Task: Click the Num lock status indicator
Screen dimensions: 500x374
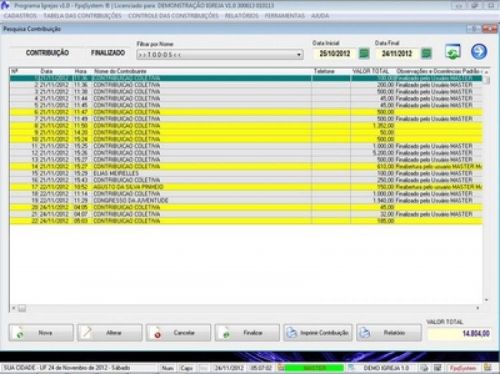Action: 167,368
